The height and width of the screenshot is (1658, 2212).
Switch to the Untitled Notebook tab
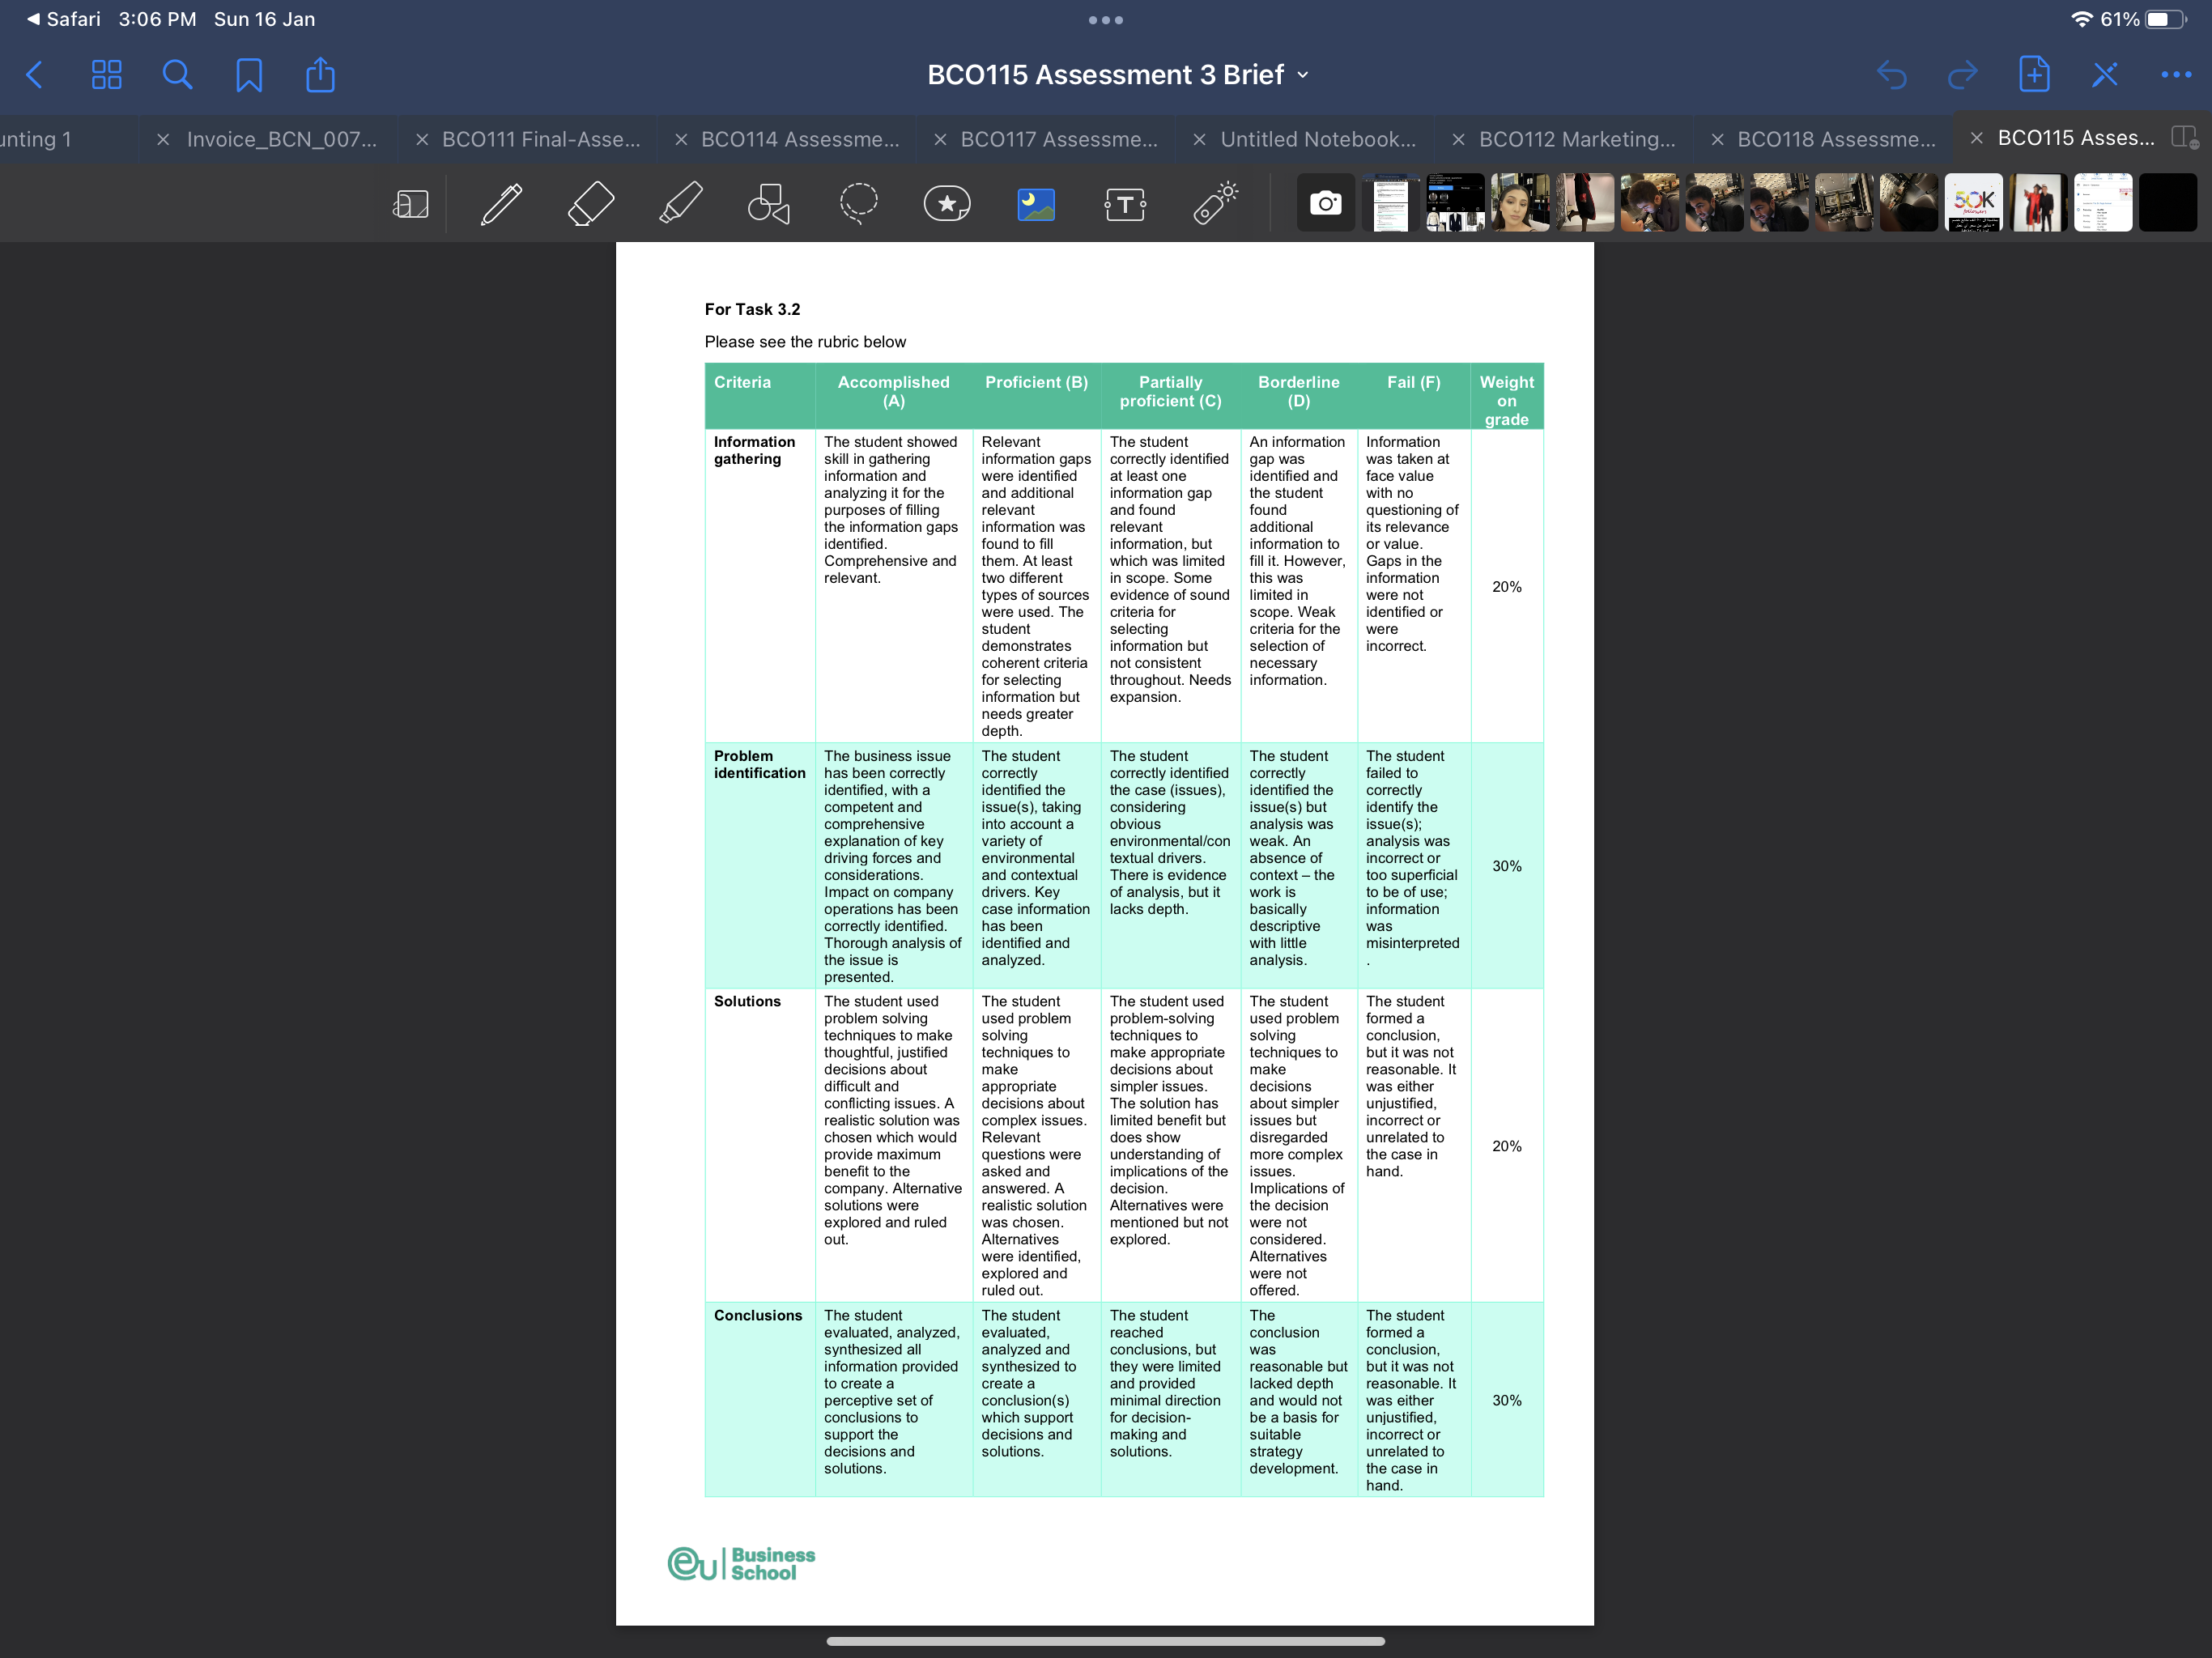click(x=1317, y=139)
